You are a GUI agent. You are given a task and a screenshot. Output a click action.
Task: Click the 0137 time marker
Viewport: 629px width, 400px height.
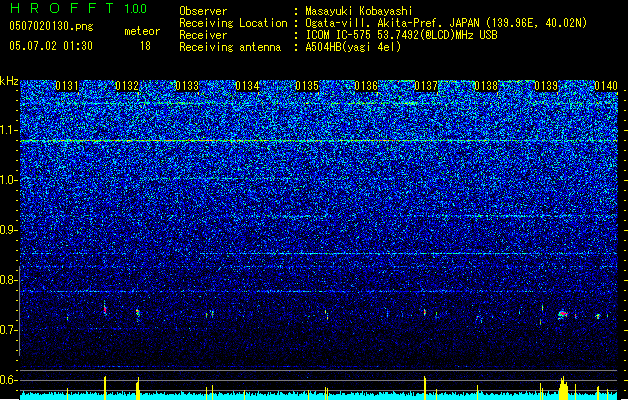click(x=426, y=86)
